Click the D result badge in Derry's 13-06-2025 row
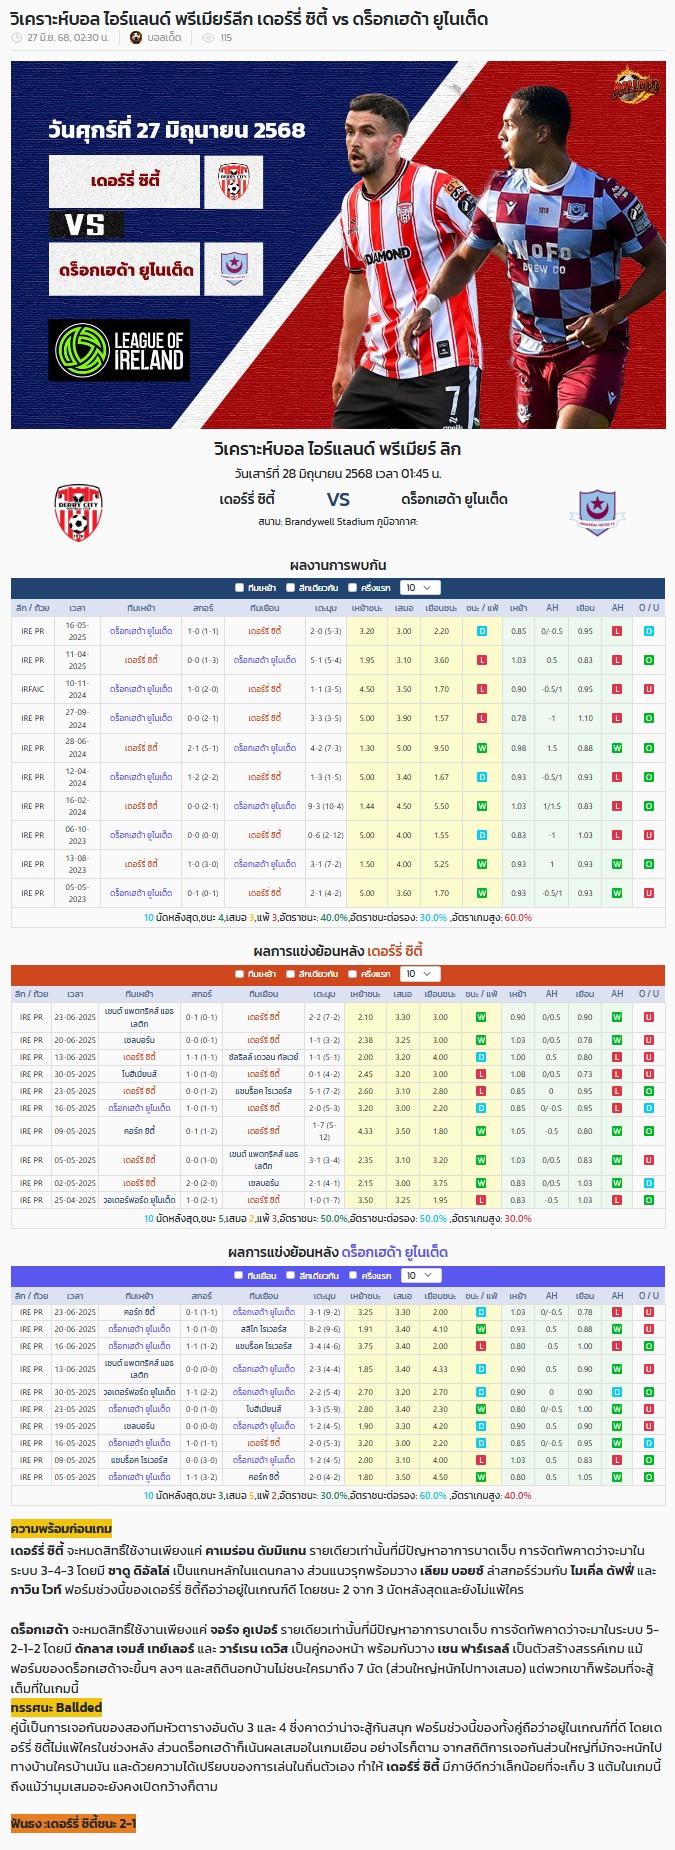The width and height of the screenshot is (675, 1850). pyautogui.click(x=481, y=1057)
